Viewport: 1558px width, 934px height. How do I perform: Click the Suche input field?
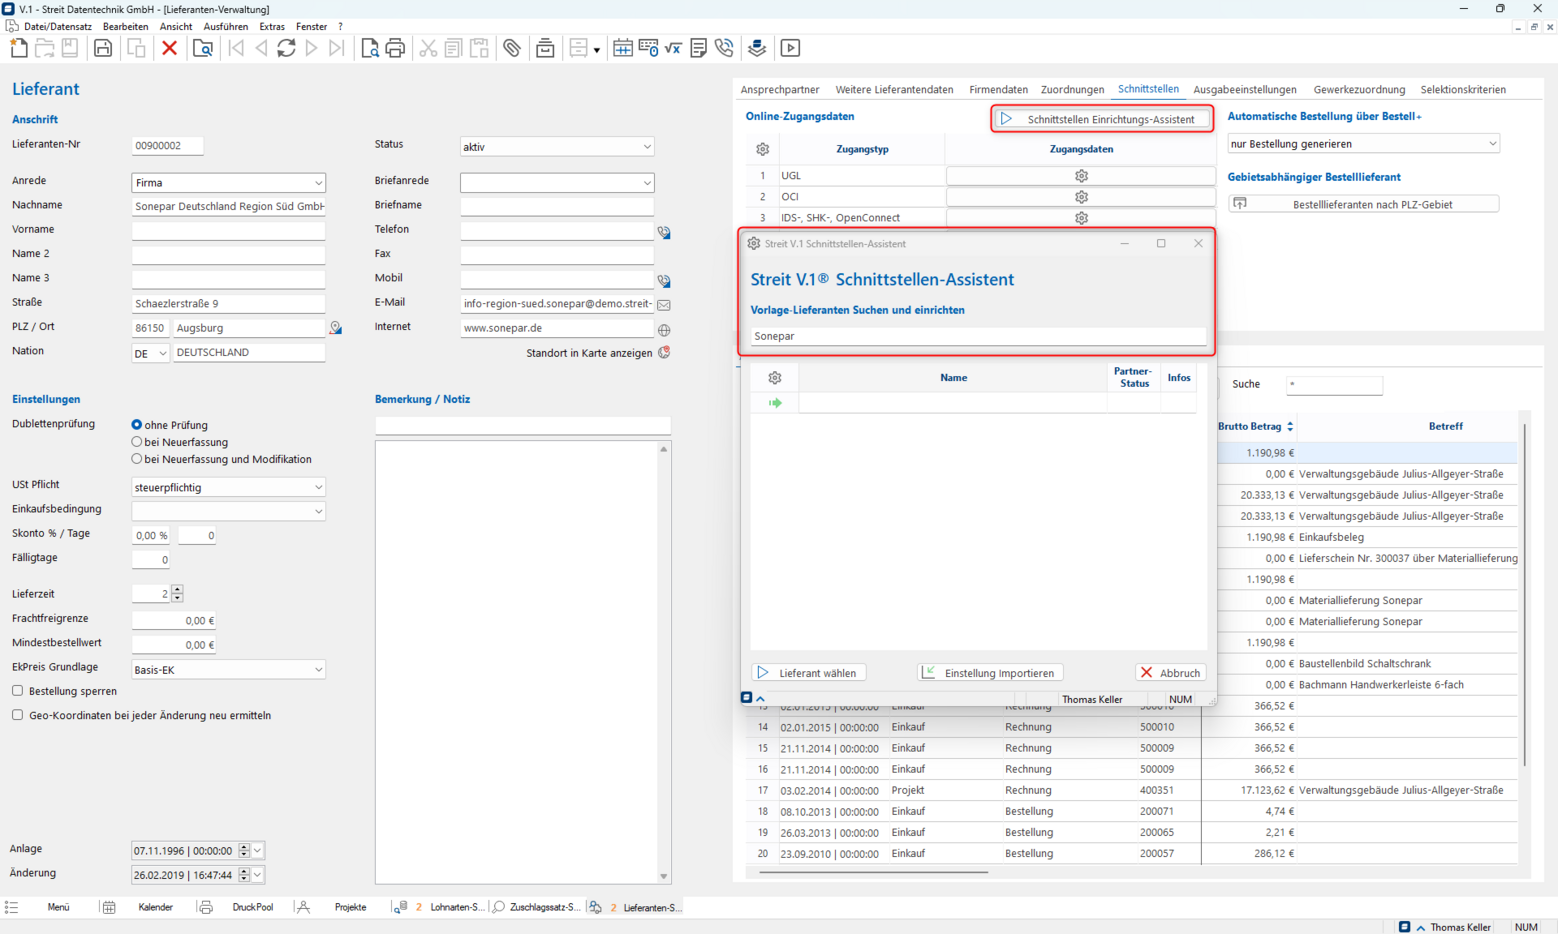pyautogui.click(x=1335, y=385)
